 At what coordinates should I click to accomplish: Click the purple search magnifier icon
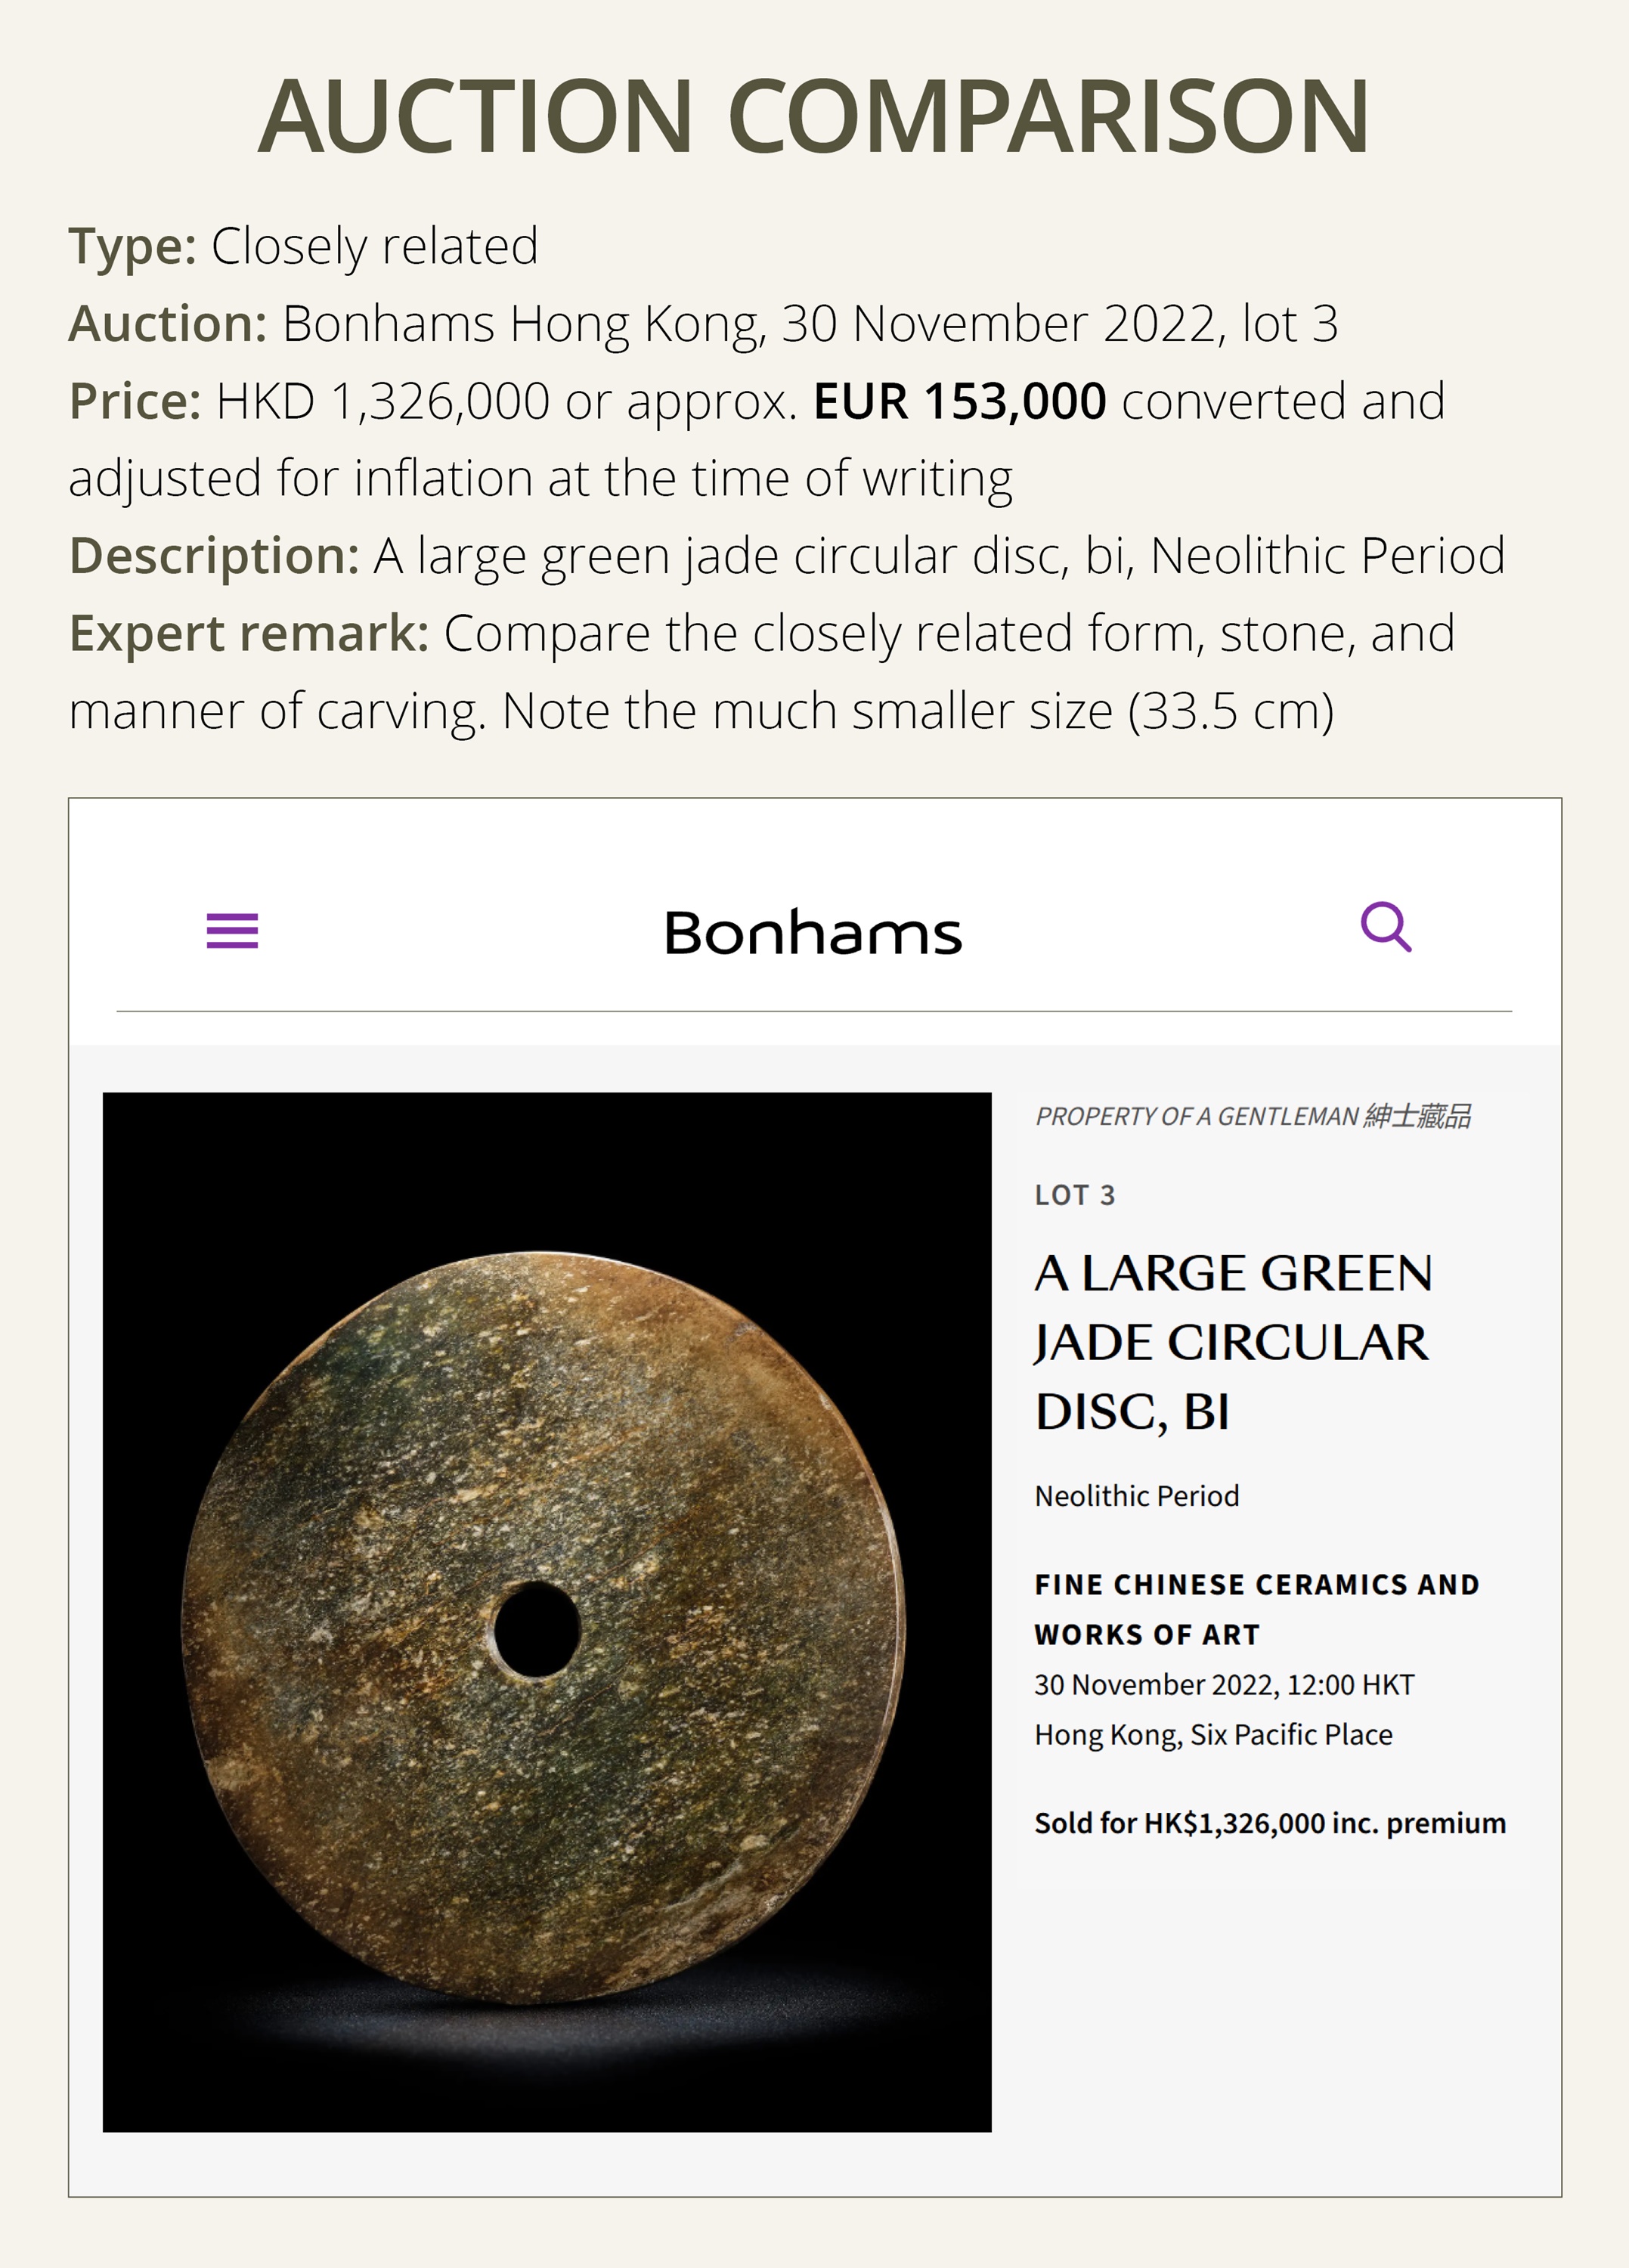click(1386, 927)
